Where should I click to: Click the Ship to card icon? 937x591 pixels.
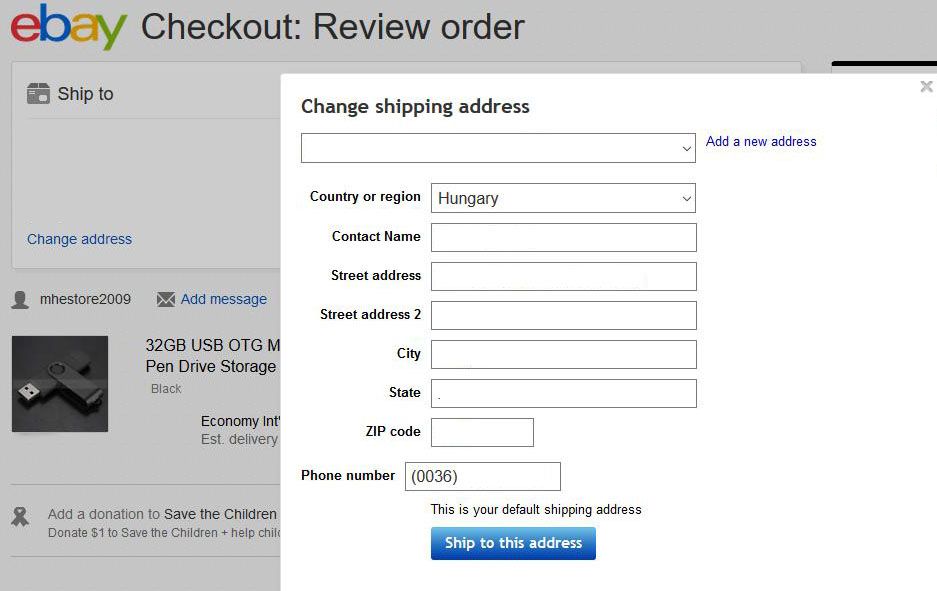[38, 94]
